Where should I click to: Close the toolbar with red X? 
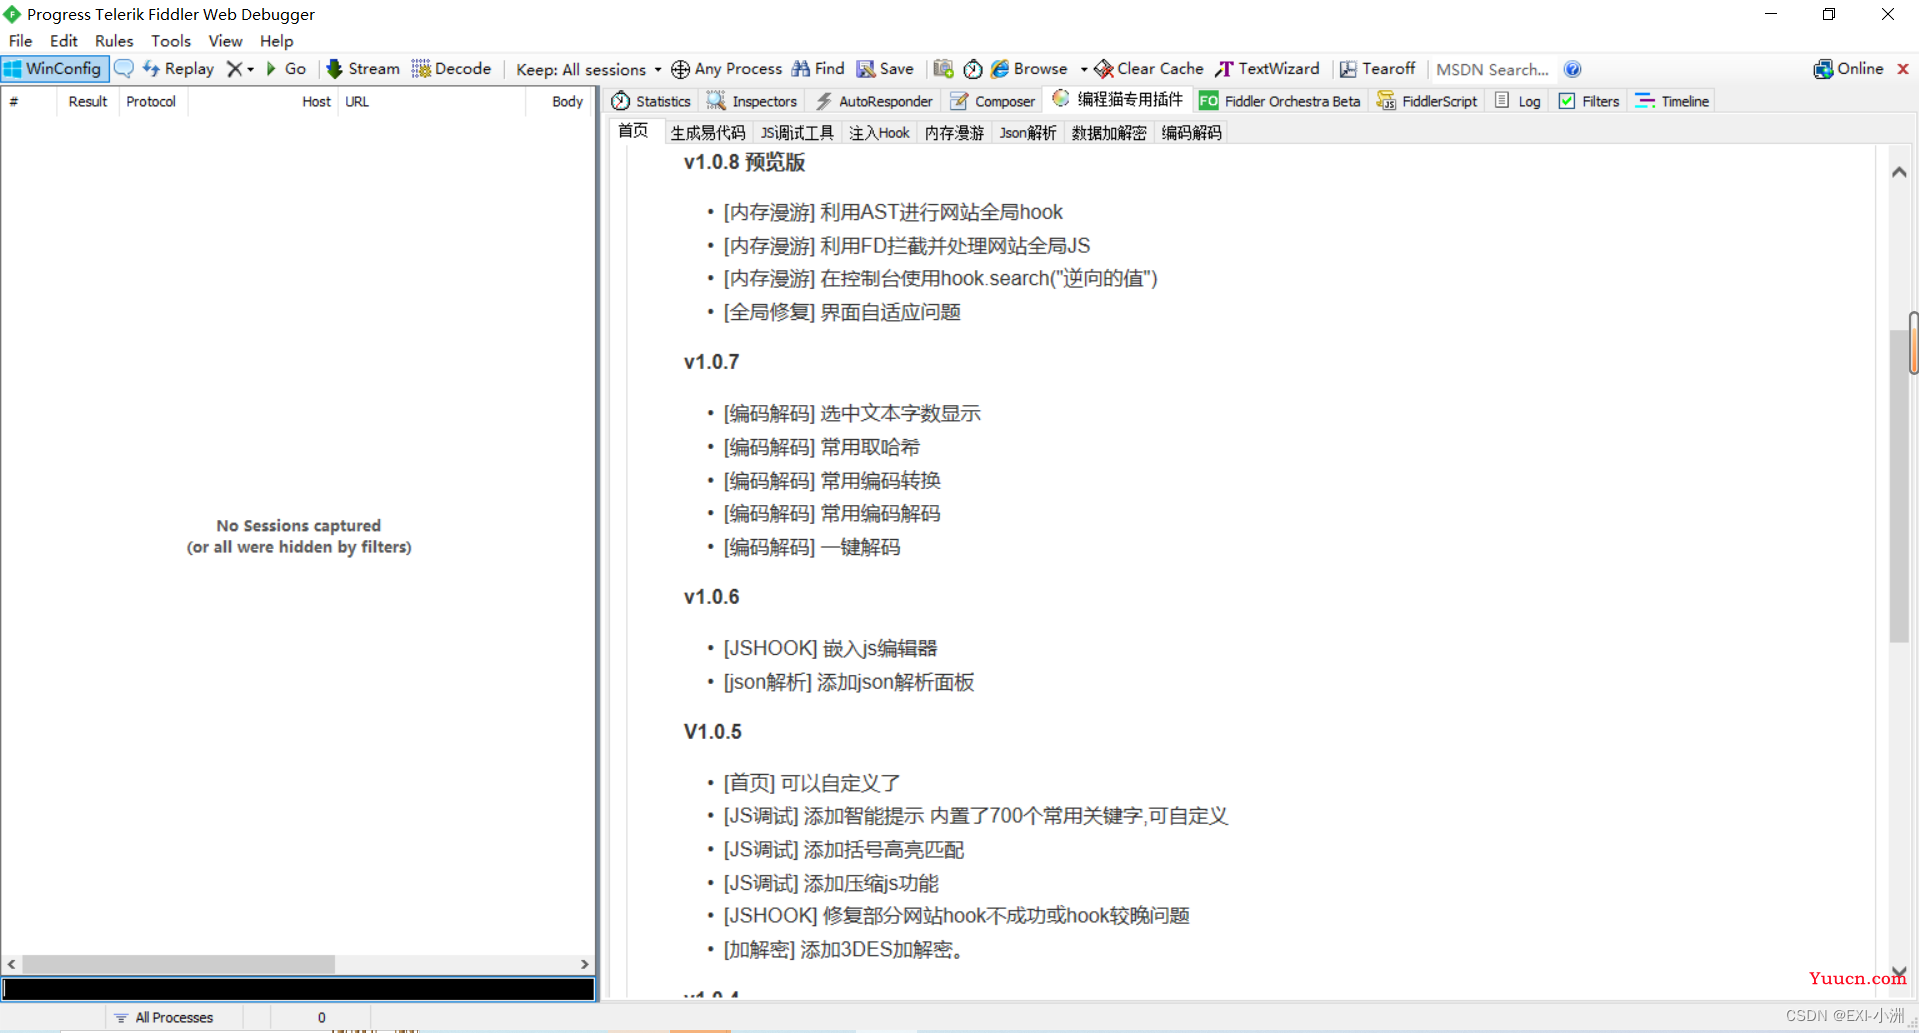(1903, 69)
